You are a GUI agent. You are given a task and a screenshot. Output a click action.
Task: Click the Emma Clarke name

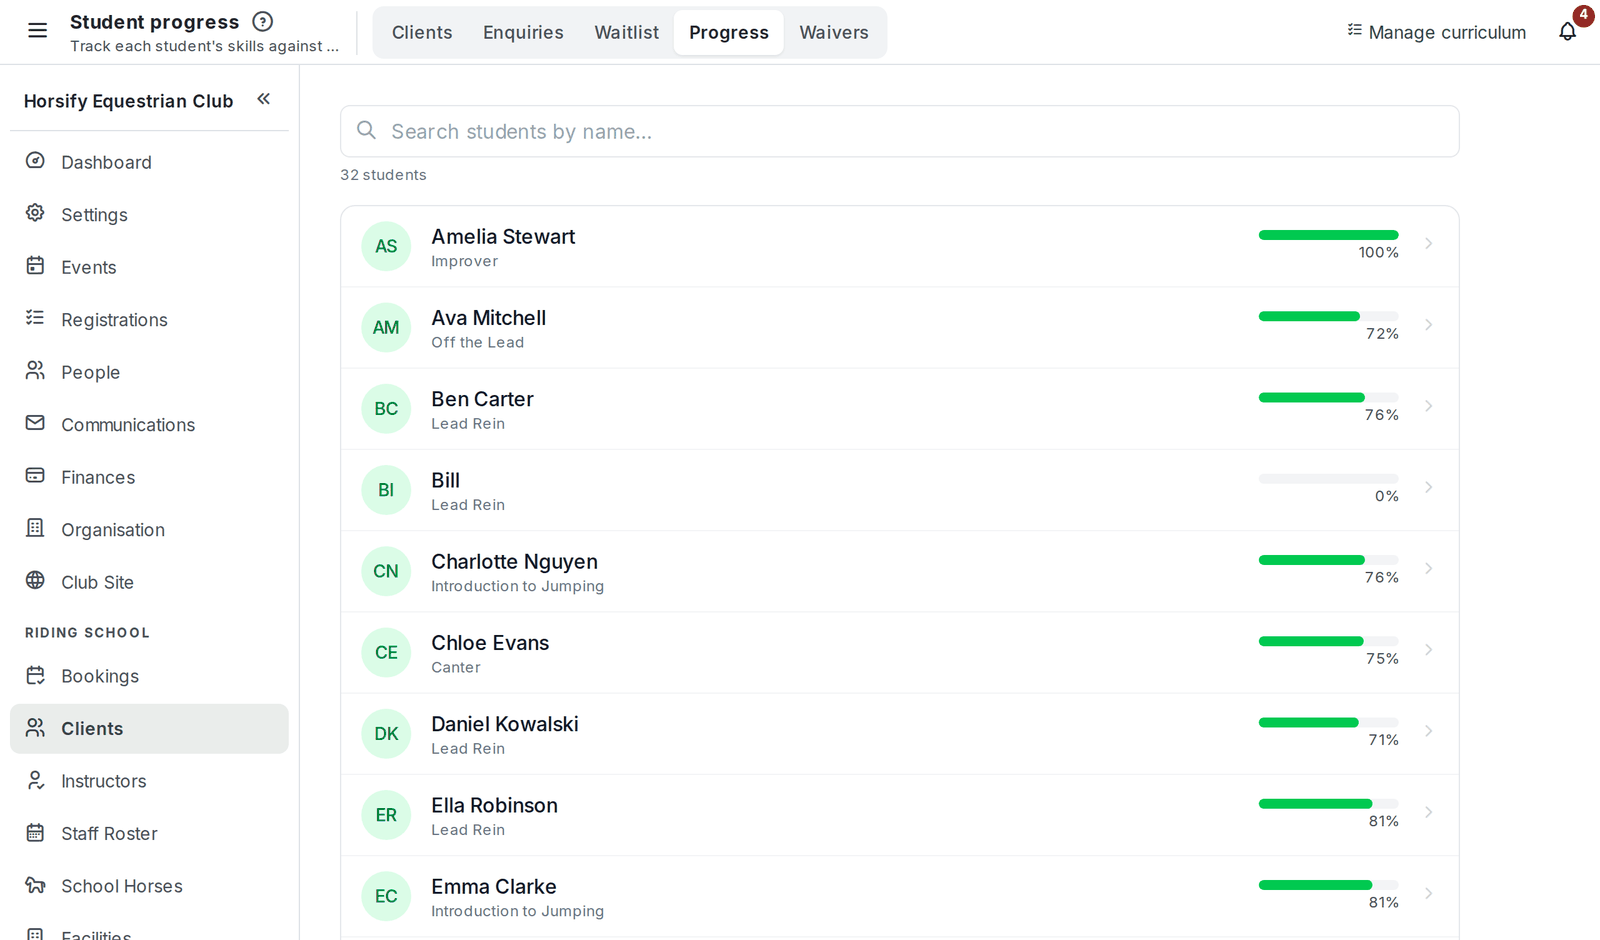(494, 886)
